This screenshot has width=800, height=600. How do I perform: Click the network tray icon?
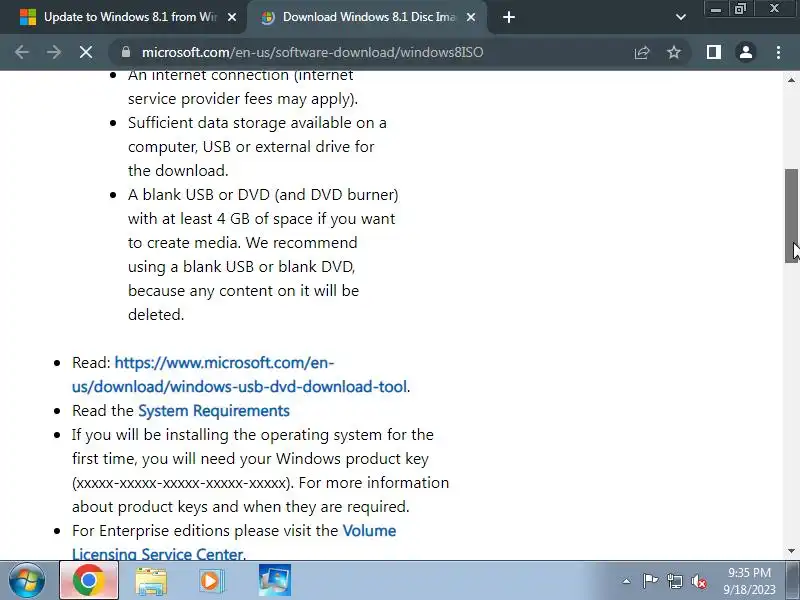[x=674, y=581]
